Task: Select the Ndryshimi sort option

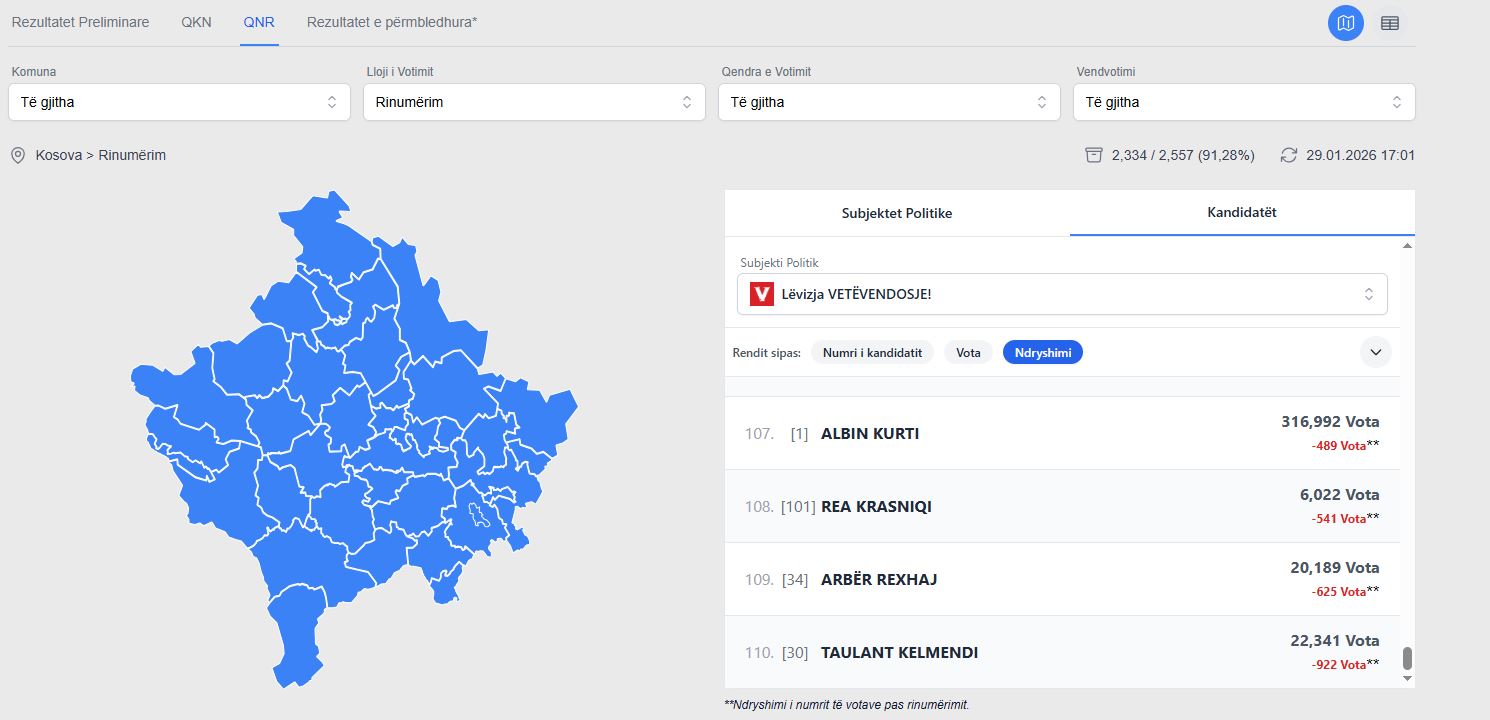Action: 1042,352
